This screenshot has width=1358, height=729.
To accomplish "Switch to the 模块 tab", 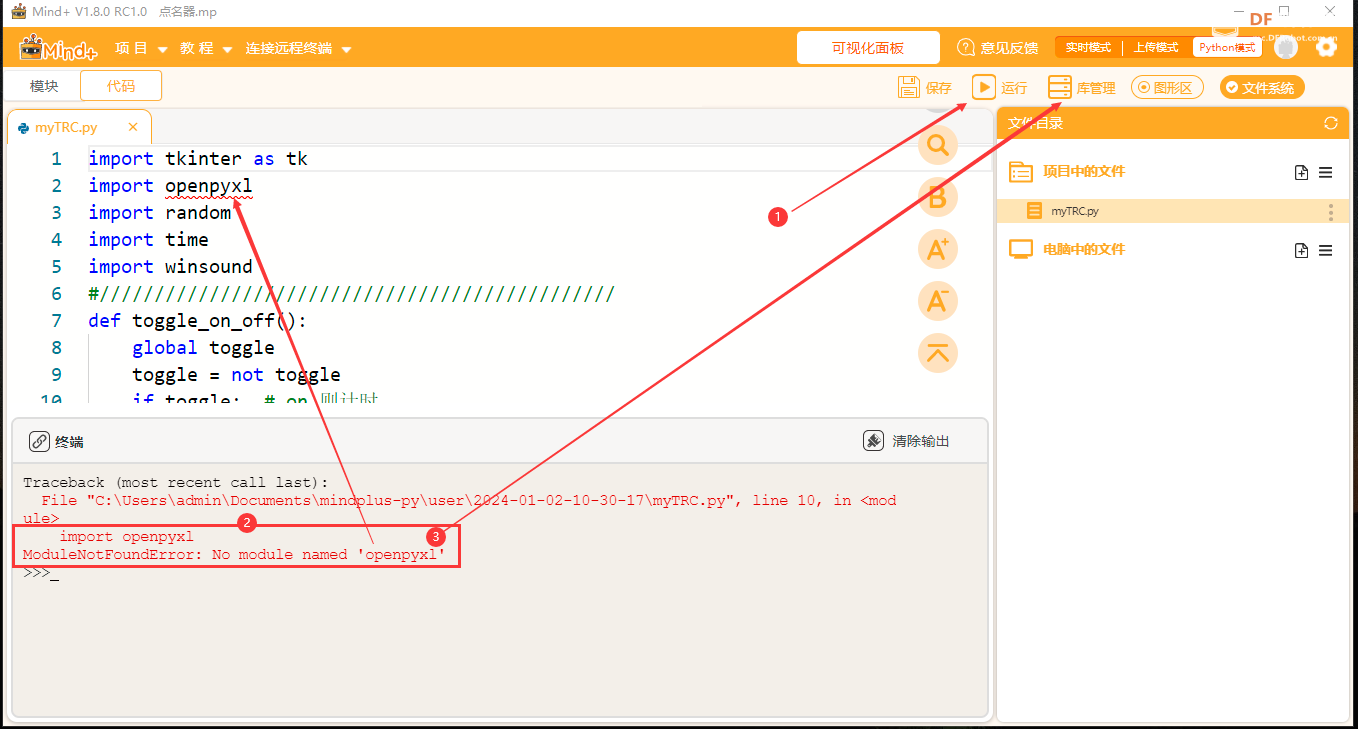I will 44,86.
